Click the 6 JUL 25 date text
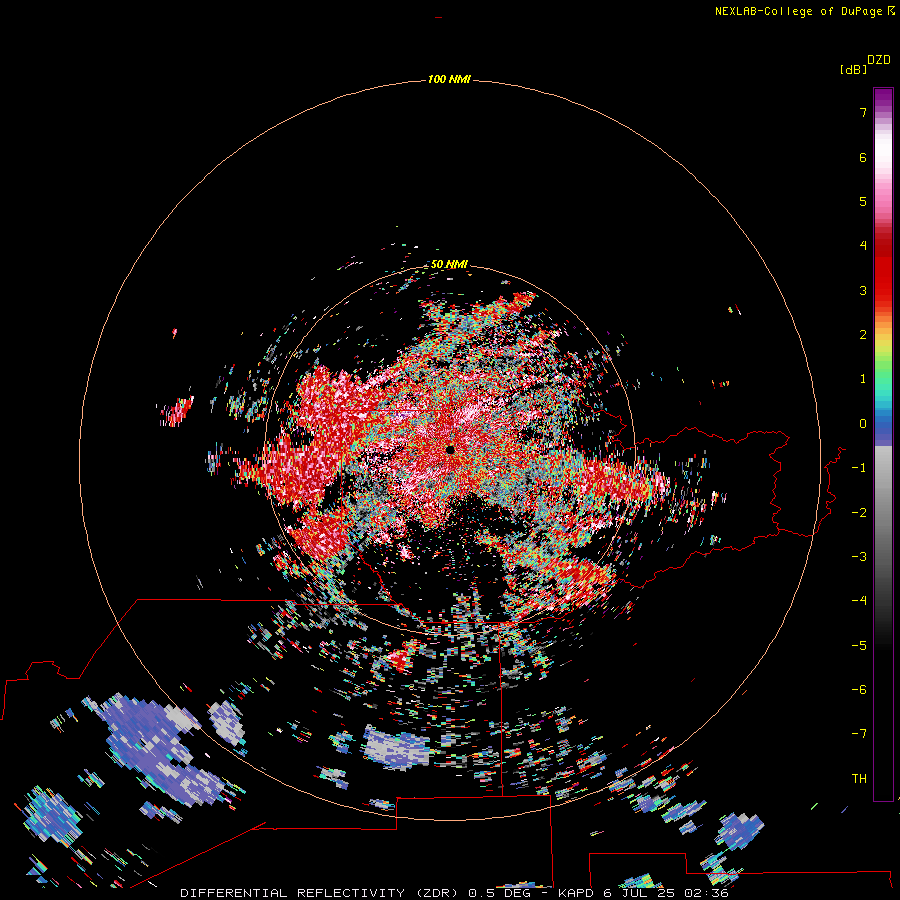The width and height of the screenshot is (900, 900). (639, 893)
